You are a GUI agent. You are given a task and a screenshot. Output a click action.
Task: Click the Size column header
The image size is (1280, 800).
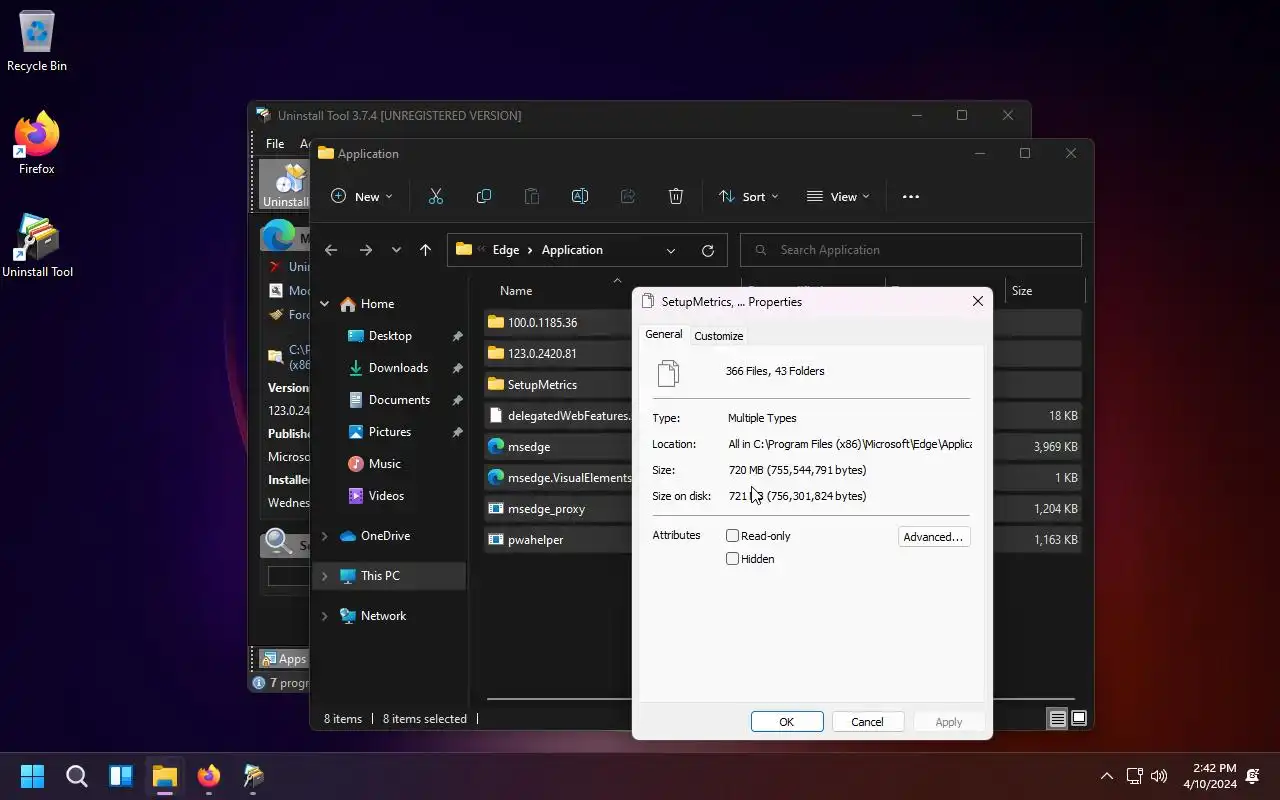point(1022,291)
